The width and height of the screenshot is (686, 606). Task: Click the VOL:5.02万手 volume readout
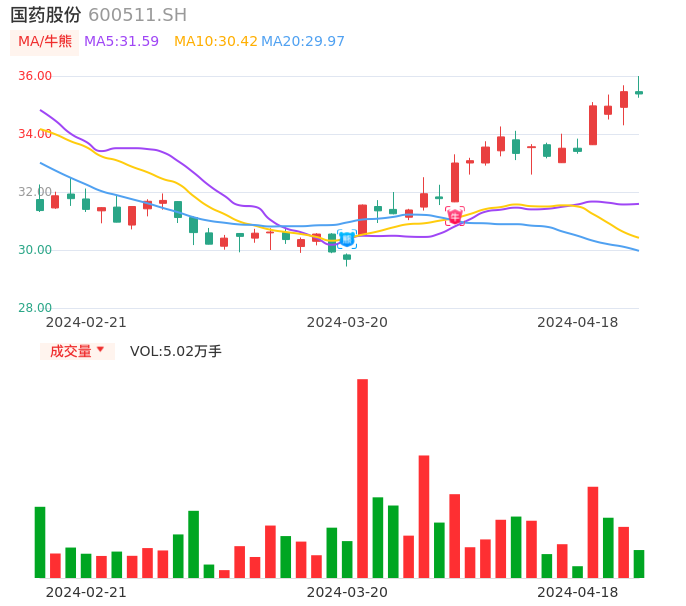click(x=176, y=351)
